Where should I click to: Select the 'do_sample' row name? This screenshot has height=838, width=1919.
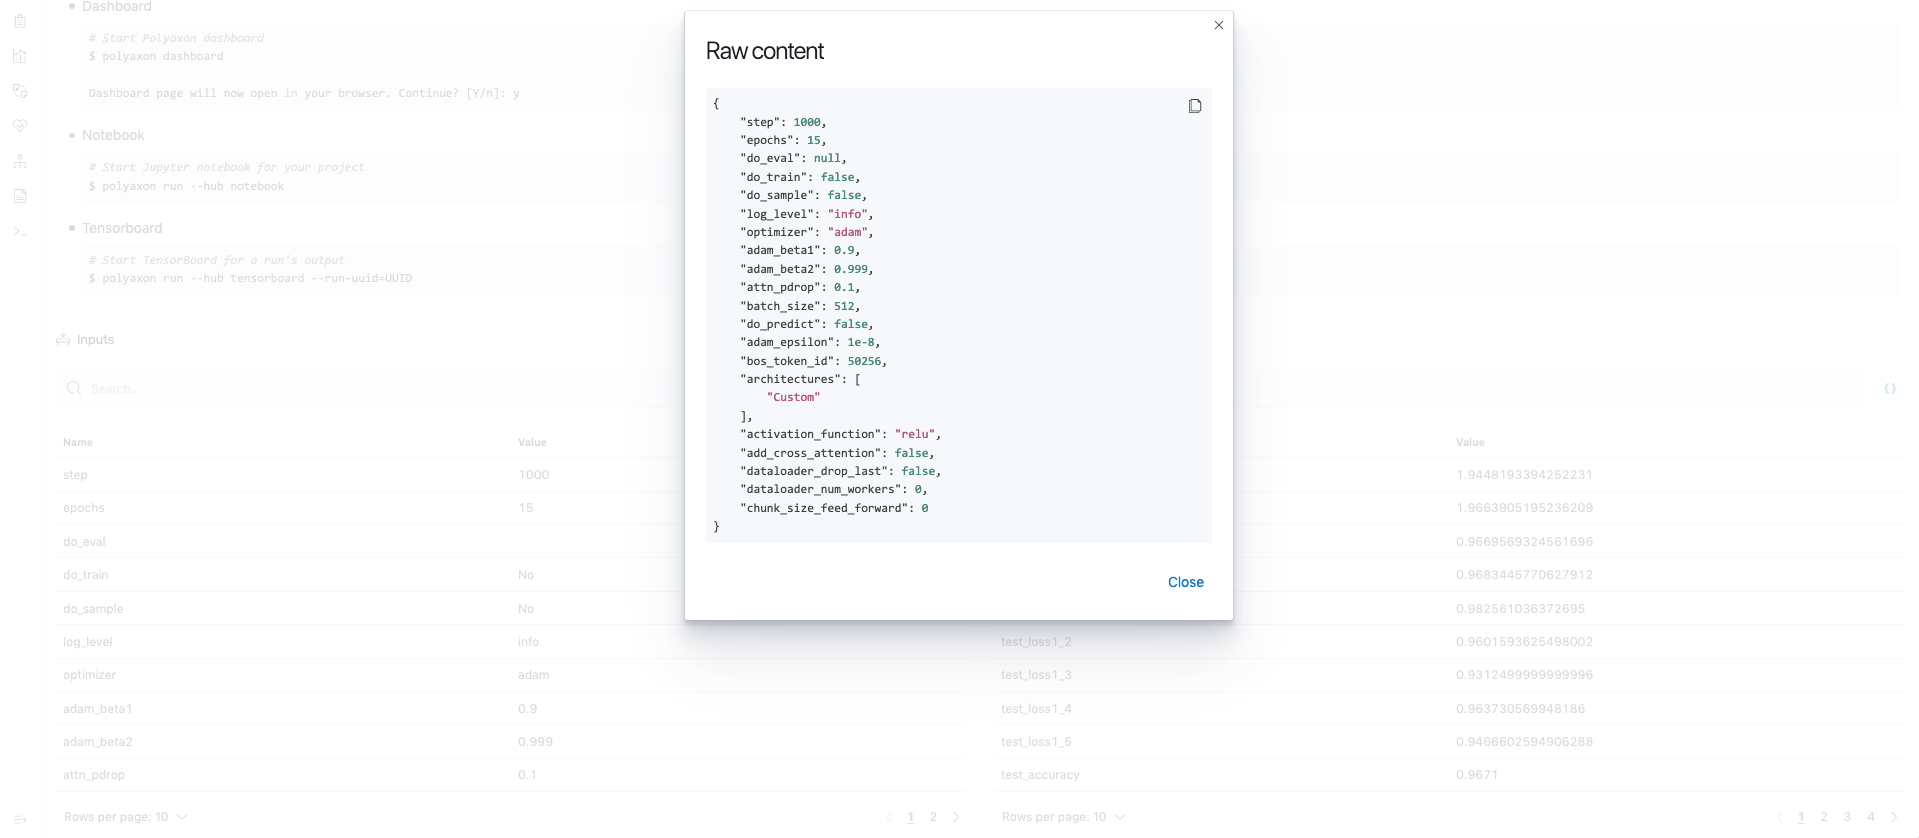coord(93,609)
